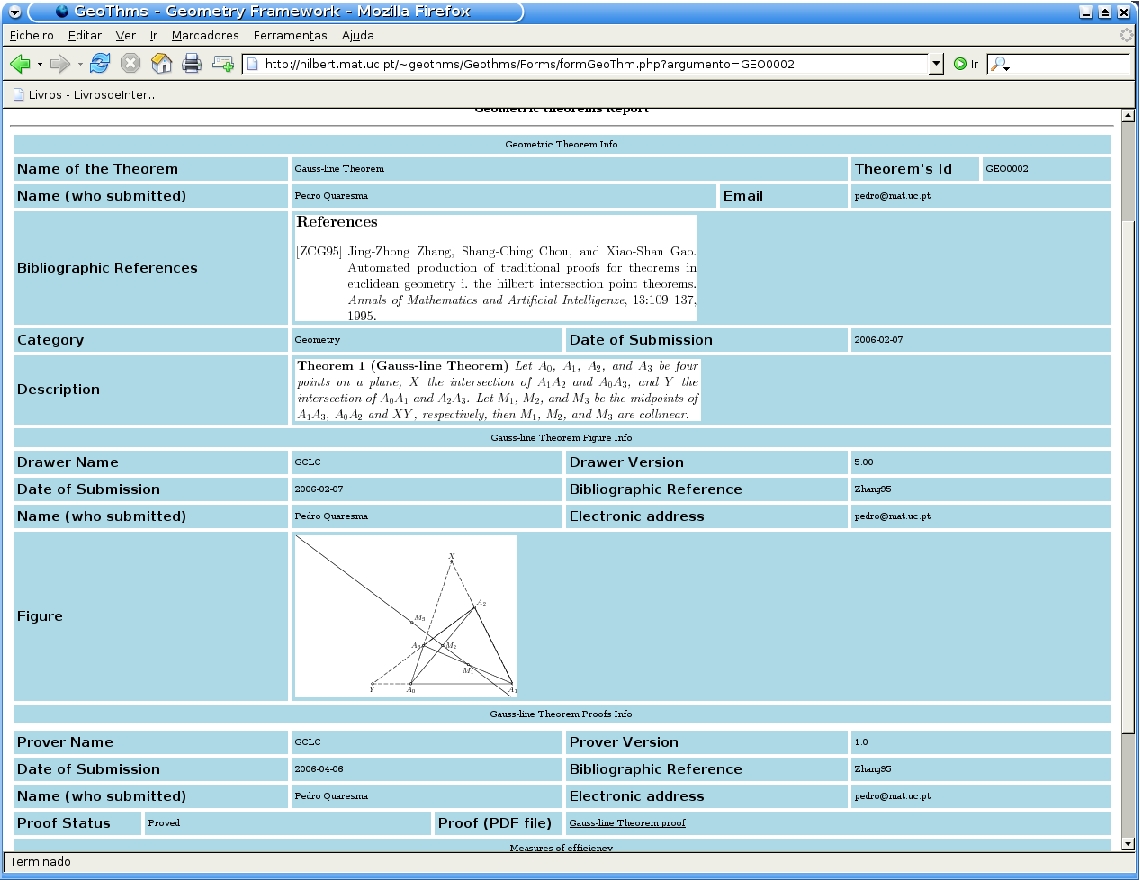Click the 'Prover Name' label
1140x880 pixels.
(65, 742)
